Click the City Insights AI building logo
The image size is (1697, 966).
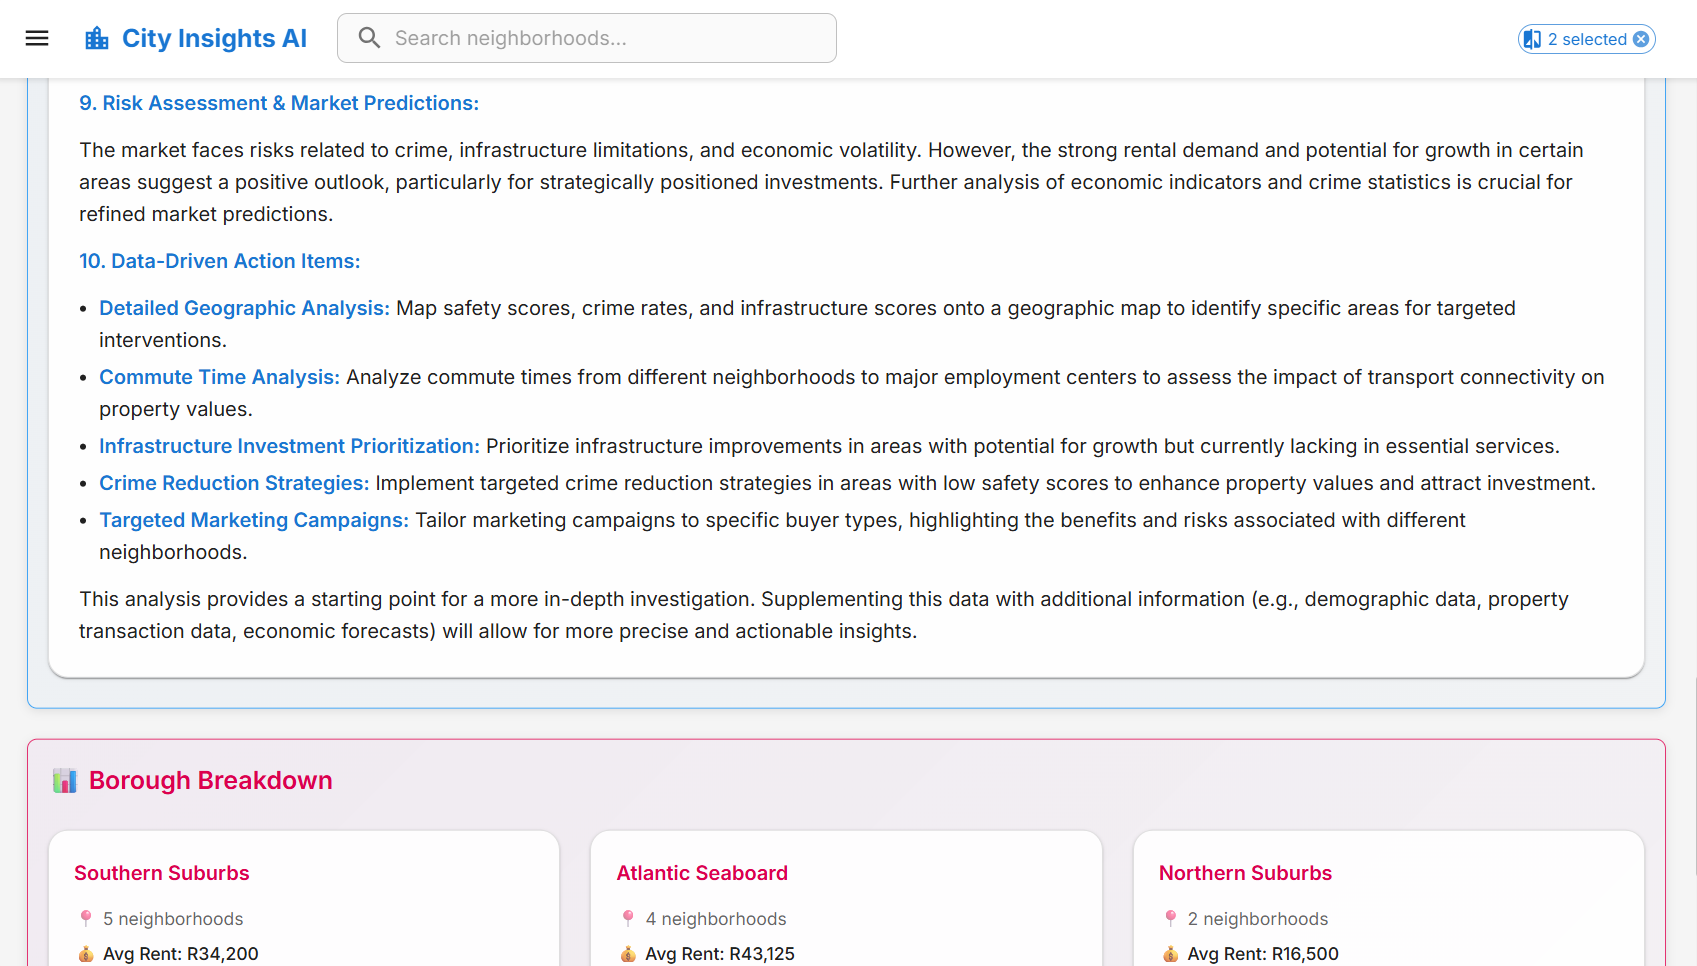coord(97,39)
